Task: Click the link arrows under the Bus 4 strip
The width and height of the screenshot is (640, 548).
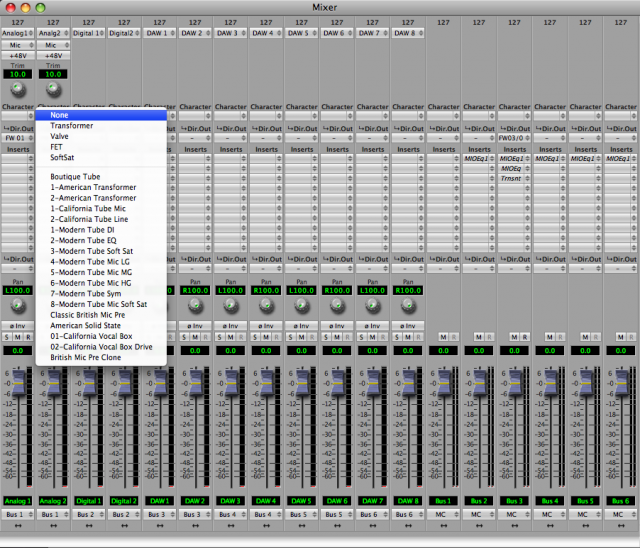Action: pos(550,526)
